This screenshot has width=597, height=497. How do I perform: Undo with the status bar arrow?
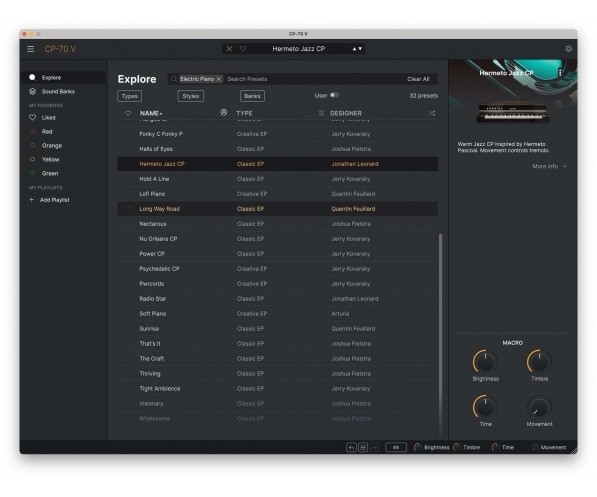tap(351, 447)
